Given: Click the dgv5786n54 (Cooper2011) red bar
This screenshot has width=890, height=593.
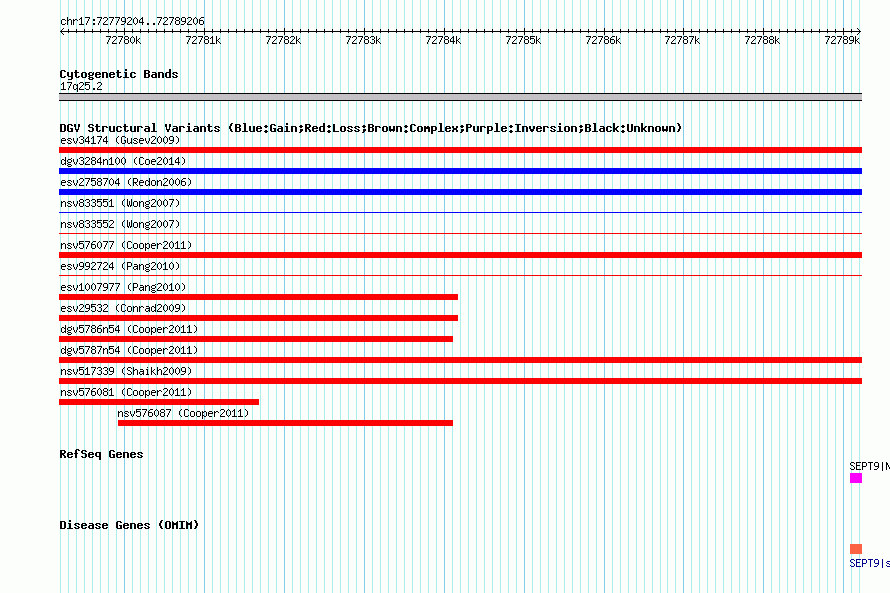Looking at the screenshot, I should (256, 339).
